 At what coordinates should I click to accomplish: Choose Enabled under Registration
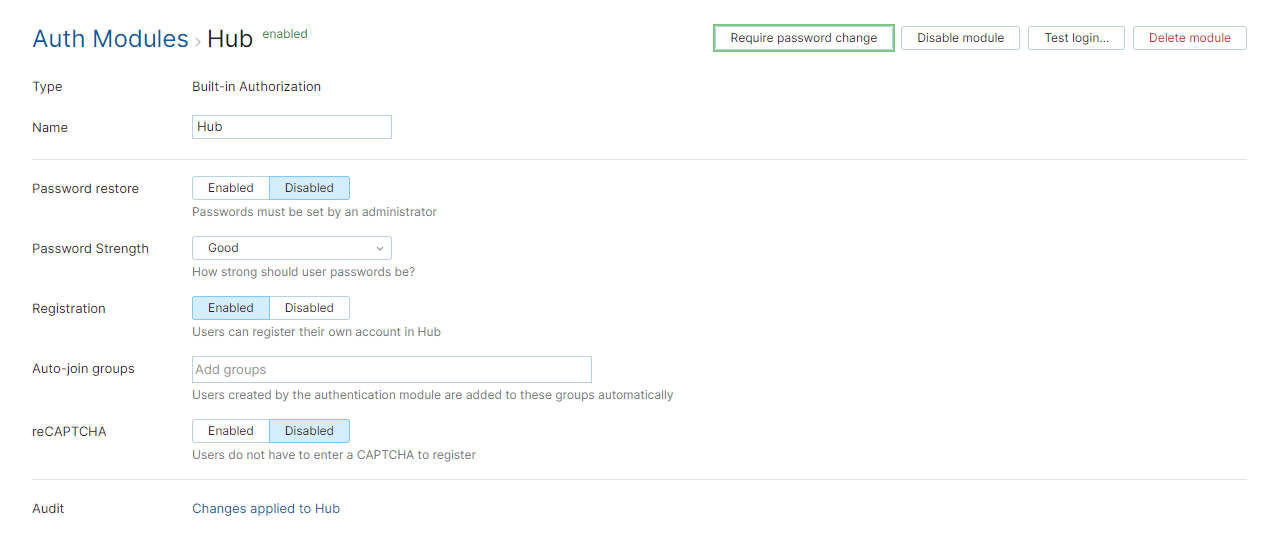coord(231,308)
